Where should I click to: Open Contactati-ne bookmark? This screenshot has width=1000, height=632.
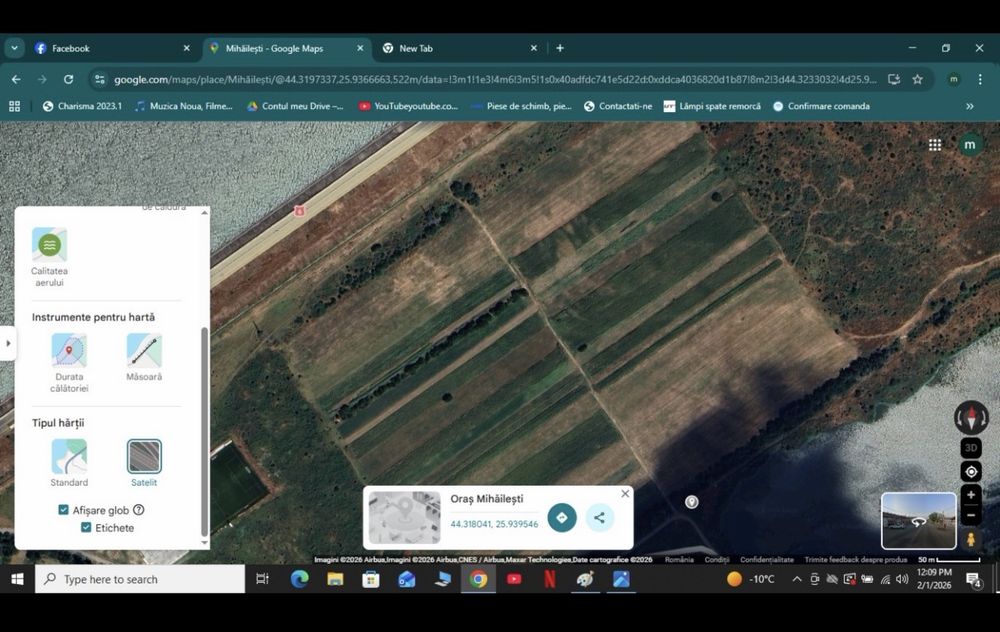(618, 107)
